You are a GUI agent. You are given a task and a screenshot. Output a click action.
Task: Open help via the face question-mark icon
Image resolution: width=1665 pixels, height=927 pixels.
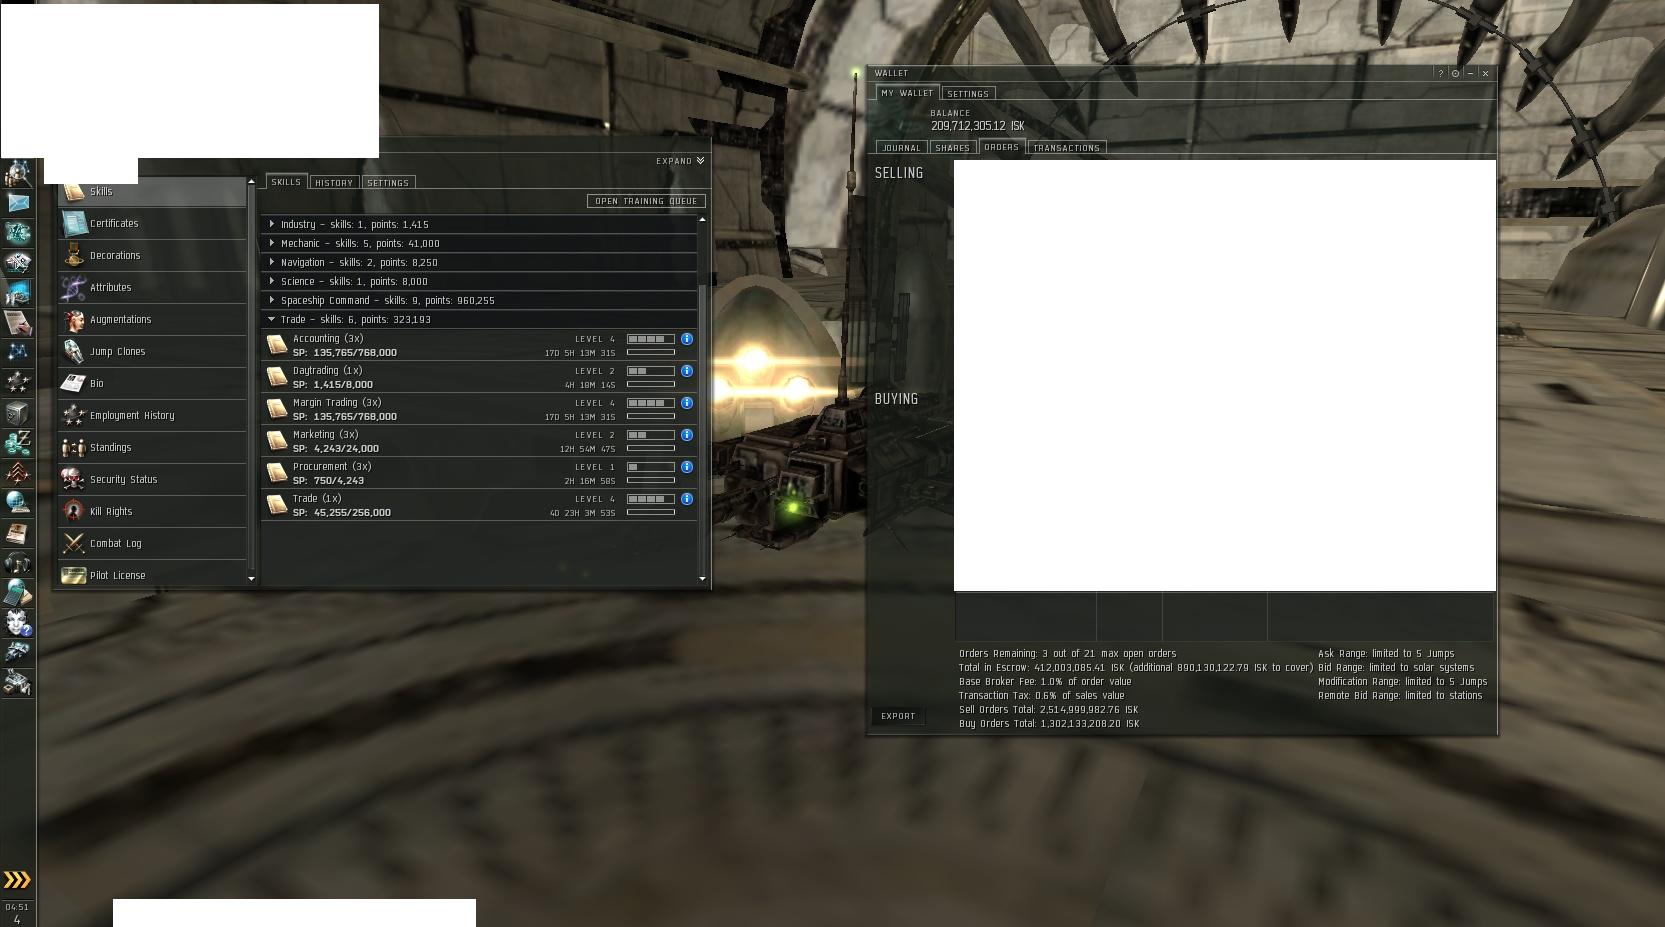click(x=18, y=622)
